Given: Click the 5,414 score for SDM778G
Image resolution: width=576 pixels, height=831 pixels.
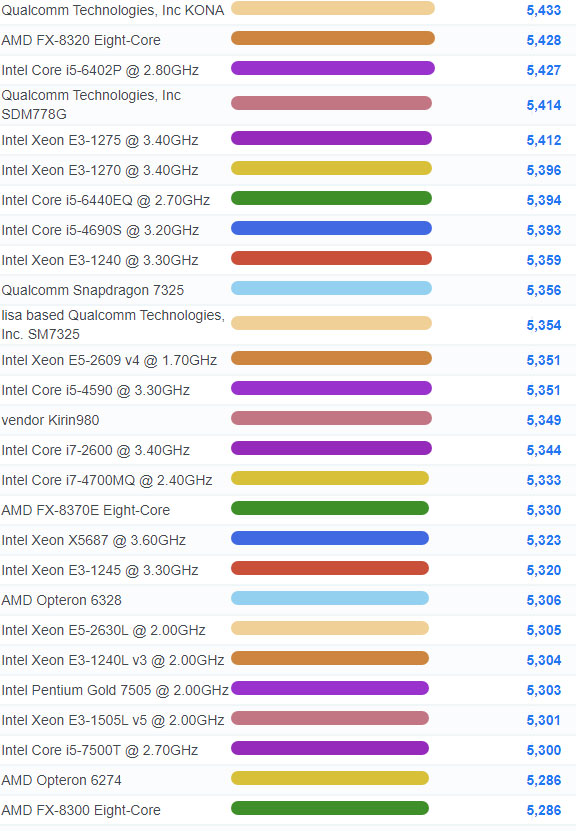Looking at the screenshot, I should click(x=544, y=105).
